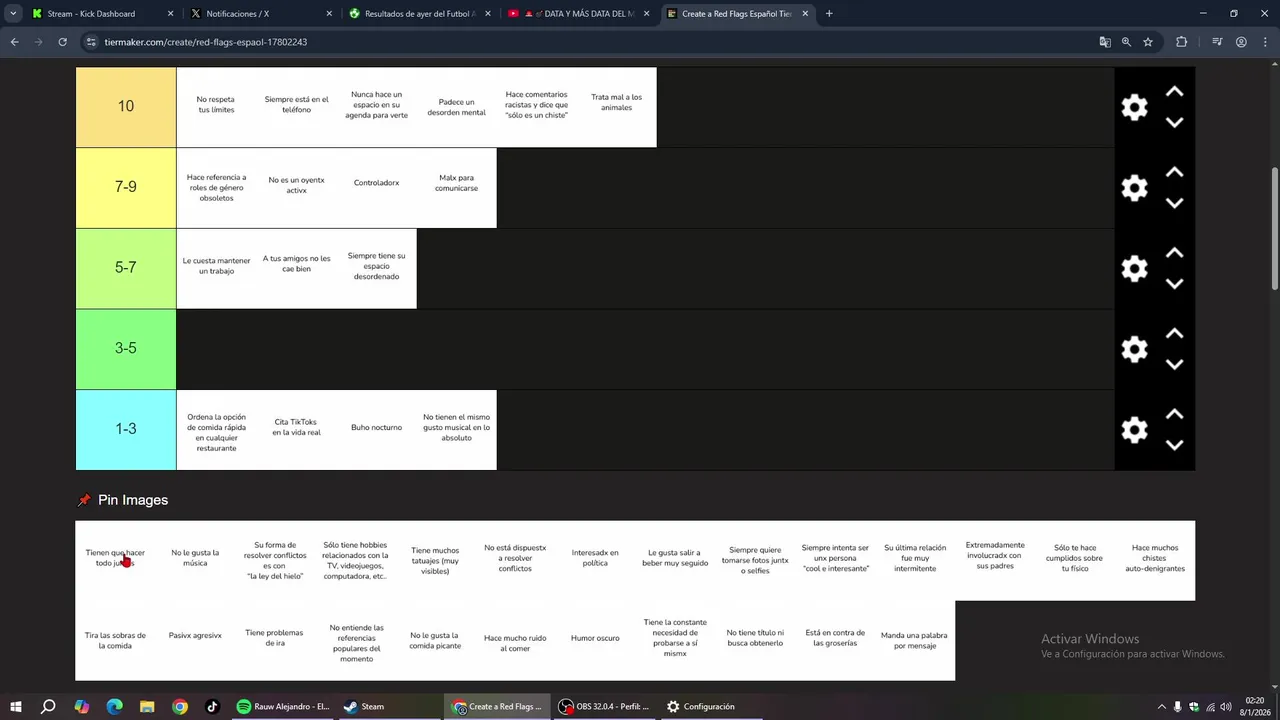Switch to DATA Y MÁS DATA tab
Screen dimensions: 1280x720
click(x=580, y=14)
